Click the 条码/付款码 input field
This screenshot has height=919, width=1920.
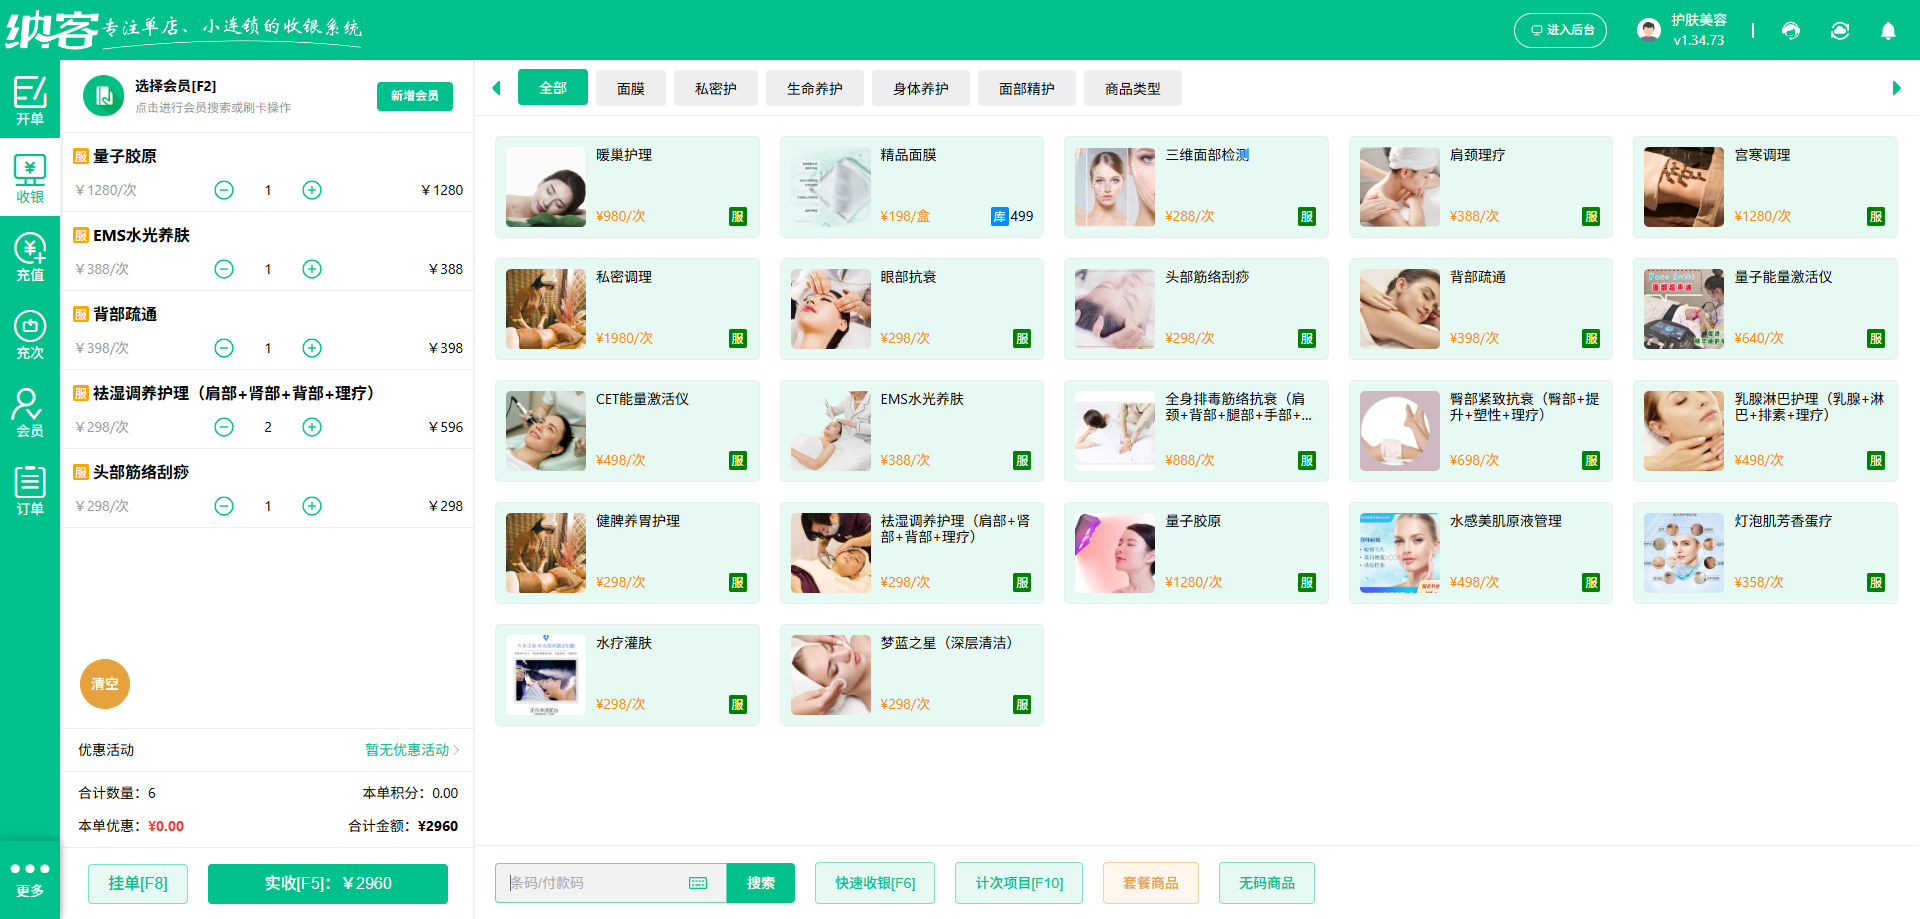click(x=595, y=883)
